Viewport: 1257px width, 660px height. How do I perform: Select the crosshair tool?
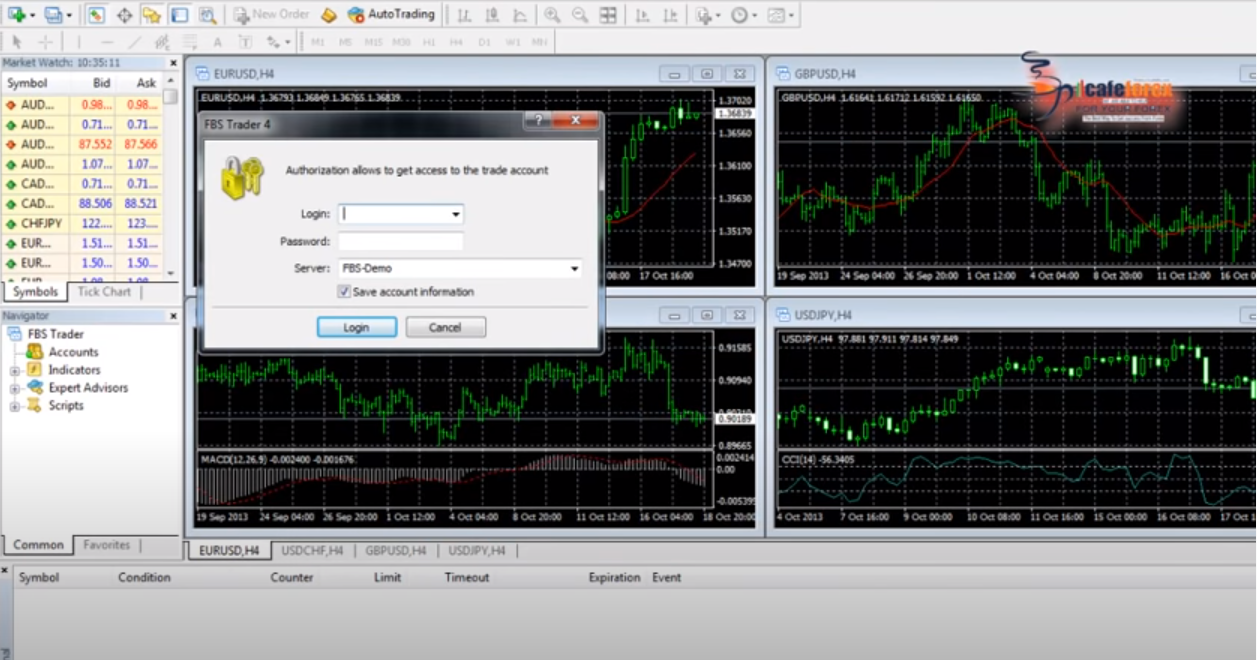(x=45, y=42)
